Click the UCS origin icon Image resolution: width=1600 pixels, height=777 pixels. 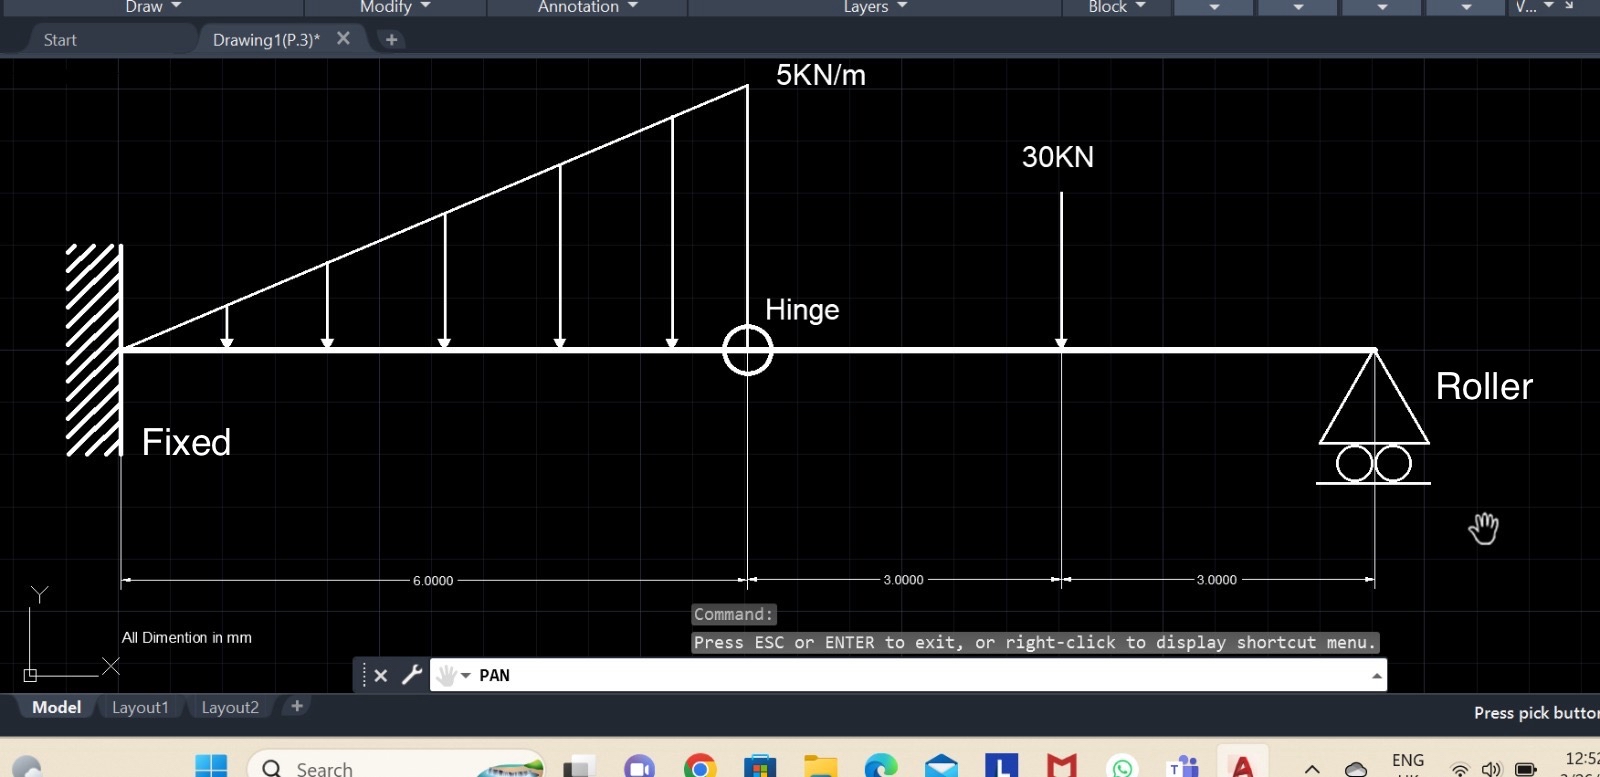pos(30,675)
